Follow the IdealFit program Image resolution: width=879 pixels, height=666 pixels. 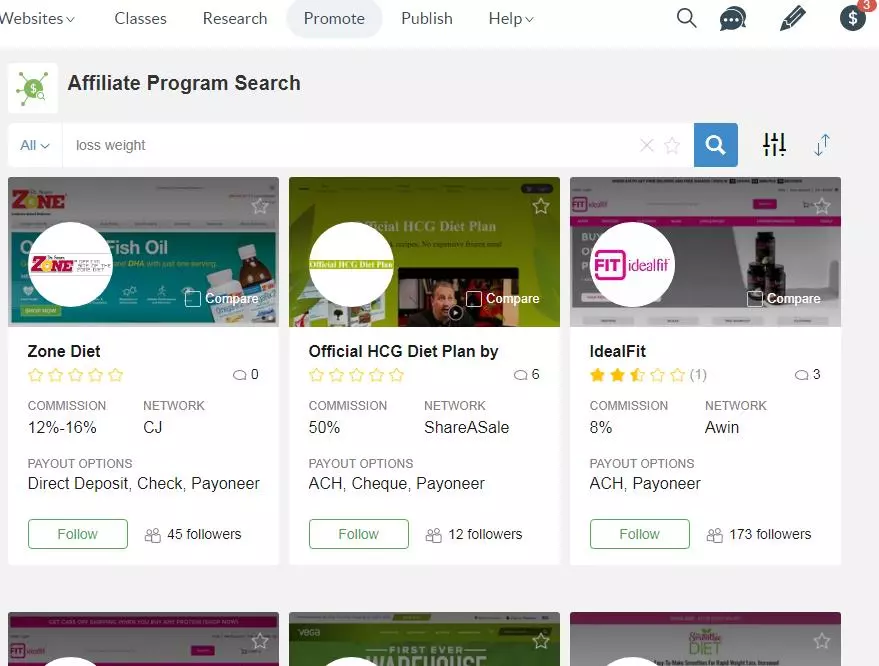pos(640,534)
